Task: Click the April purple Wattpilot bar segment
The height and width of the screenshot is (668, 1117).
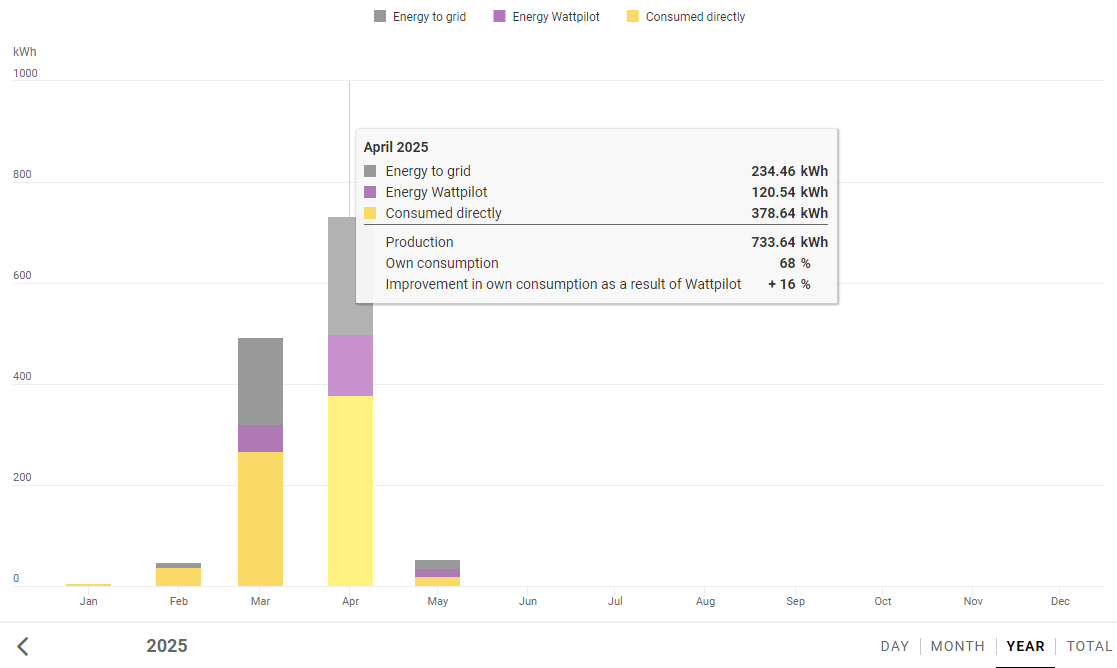Action: tap(350, 365)
